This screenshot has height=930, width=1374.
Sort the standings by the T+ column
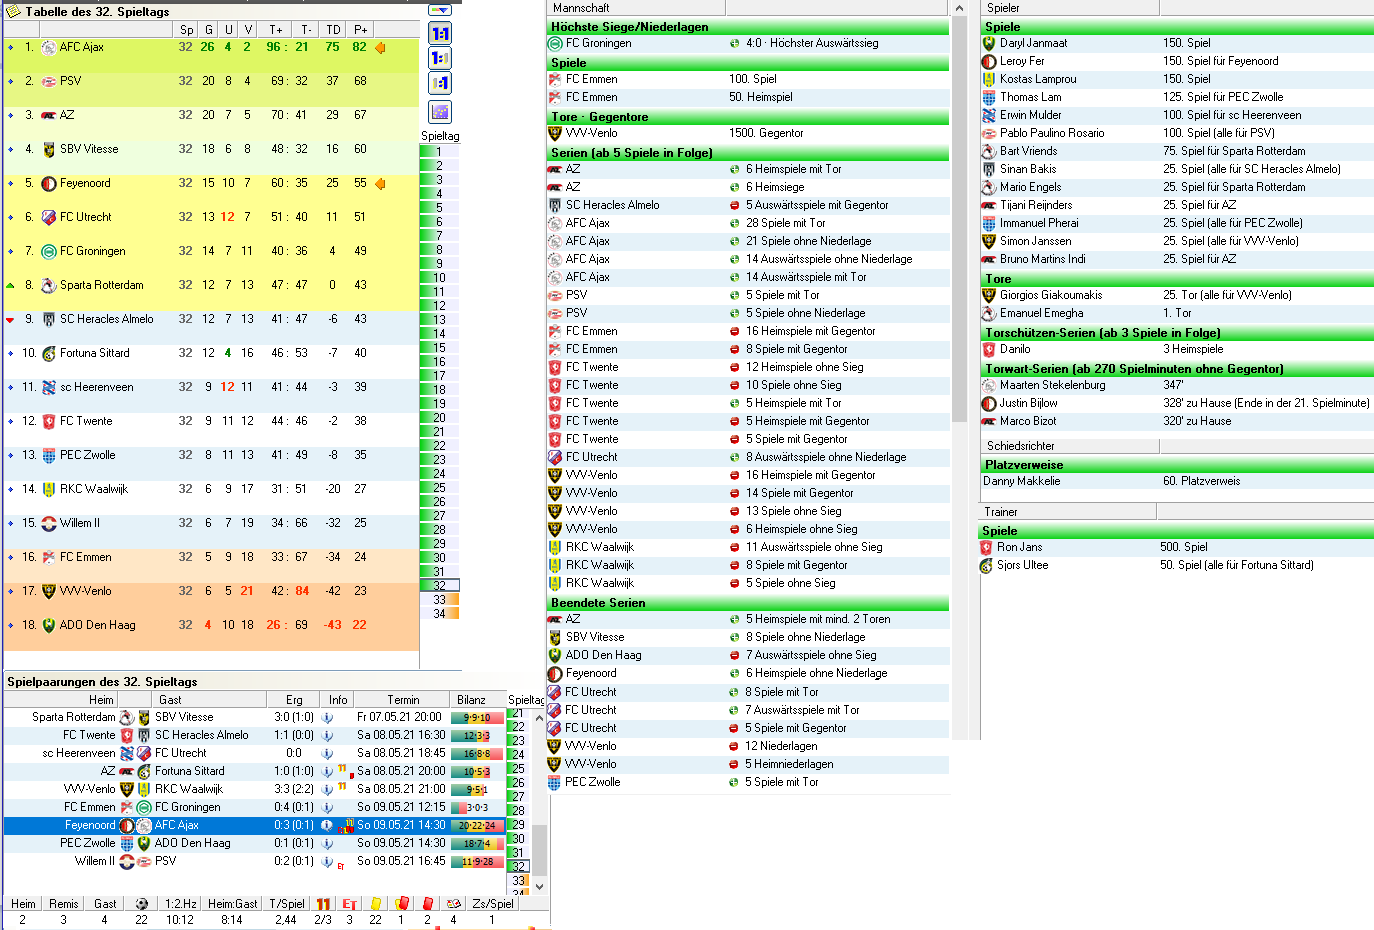coord(276,30)
